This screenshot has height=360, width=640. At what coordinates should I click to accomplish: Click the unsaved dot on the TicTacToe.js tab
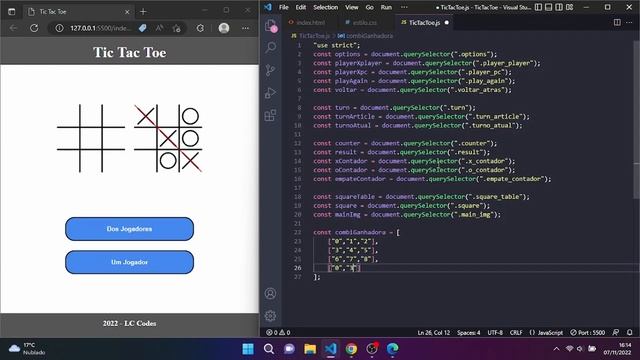(x=447, y=22)
